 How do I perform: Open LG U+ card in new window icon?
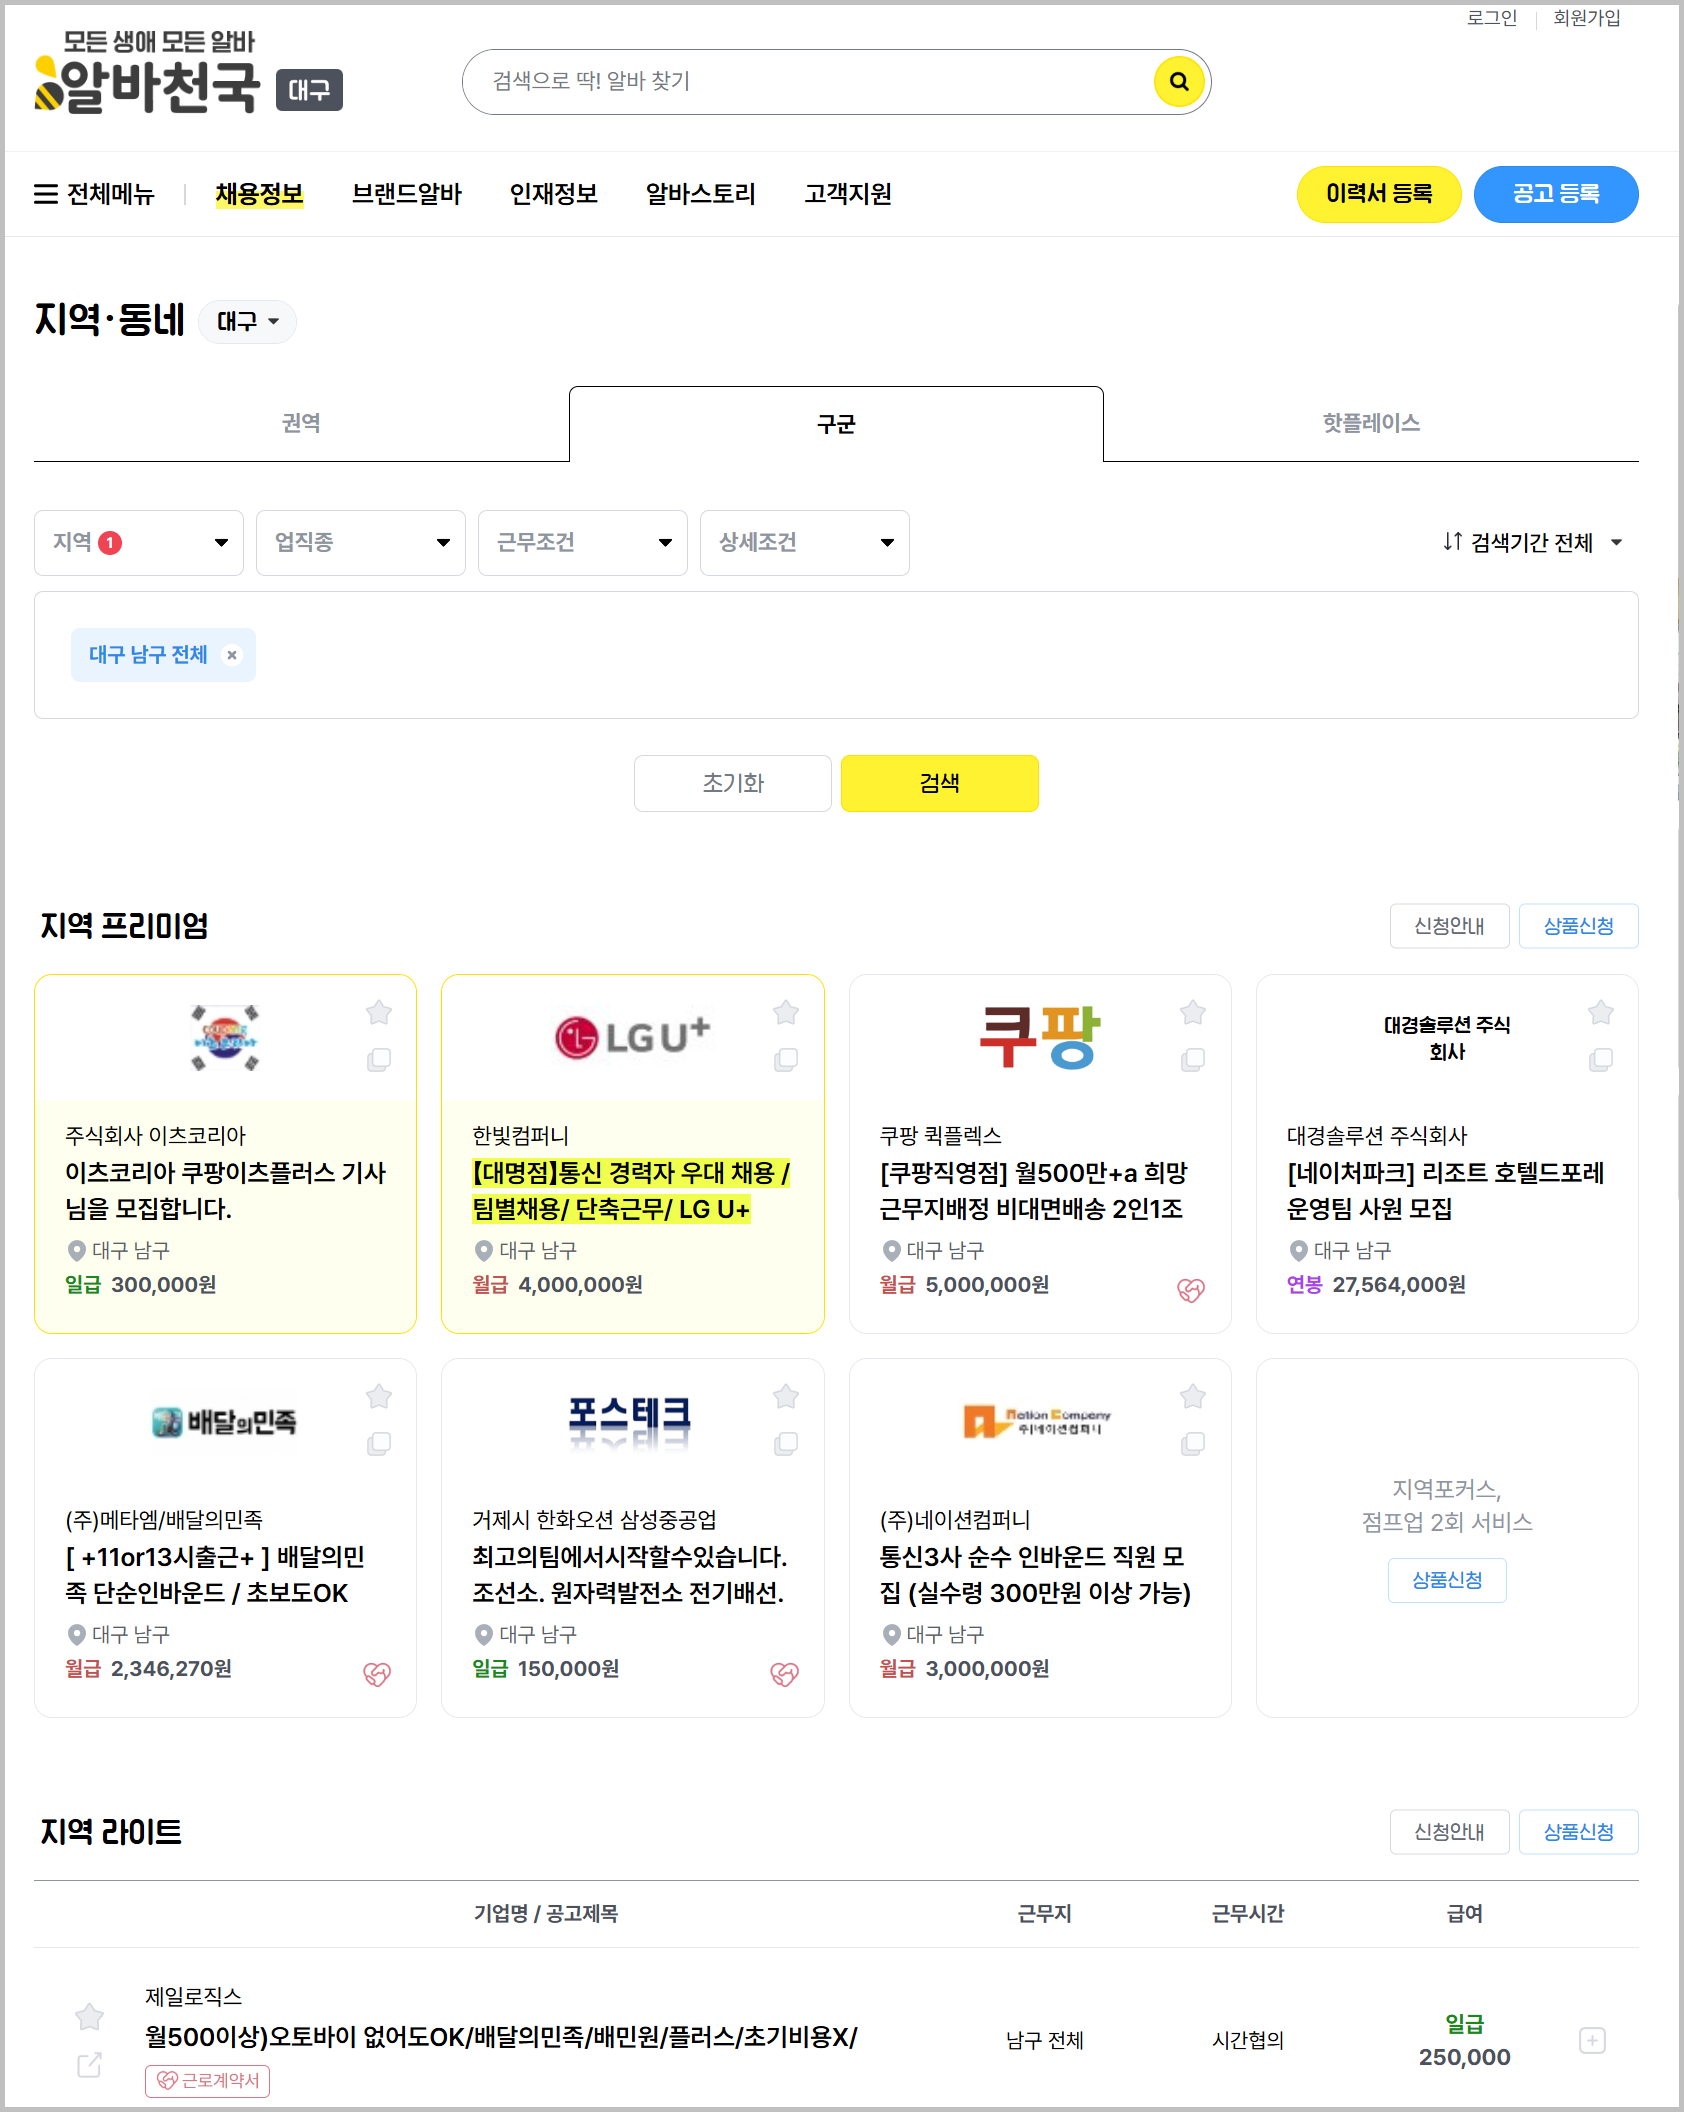(786, 1059)
